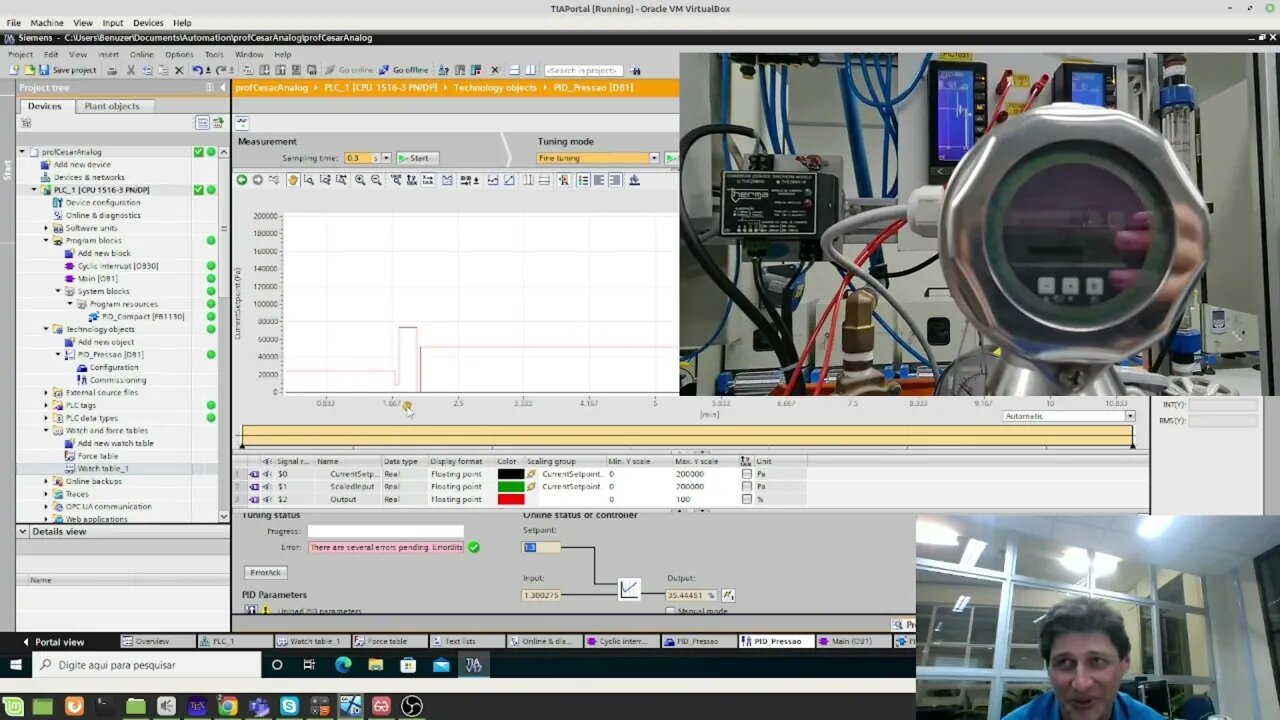The image size is (1280, 720).
Task: Collapse the Details view panel
Action: [x=23, y=531]
